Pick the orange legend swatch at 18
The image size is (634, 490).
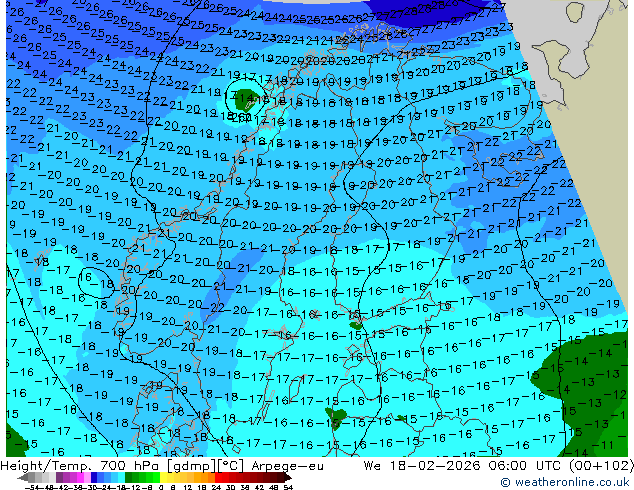click(204, 477)
